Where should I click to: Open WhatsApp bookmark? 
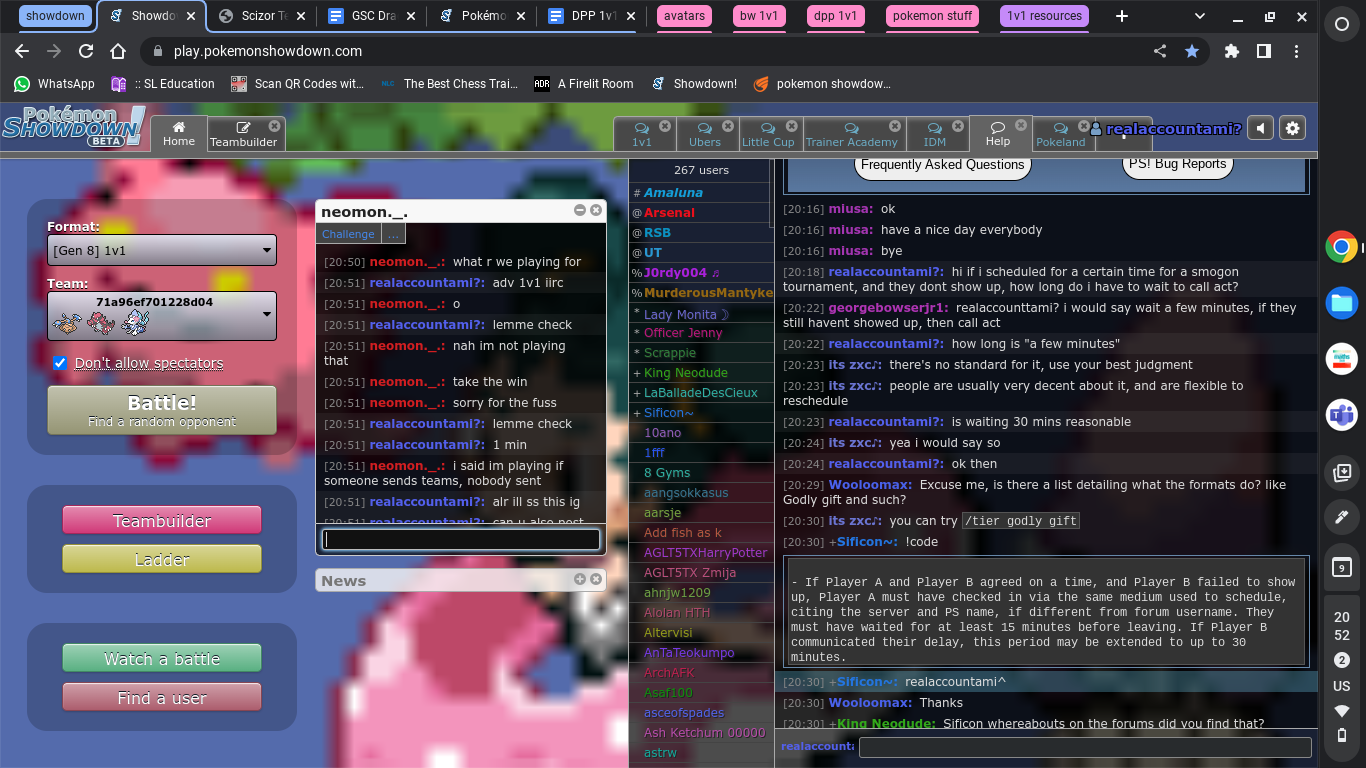pos(55,84)
